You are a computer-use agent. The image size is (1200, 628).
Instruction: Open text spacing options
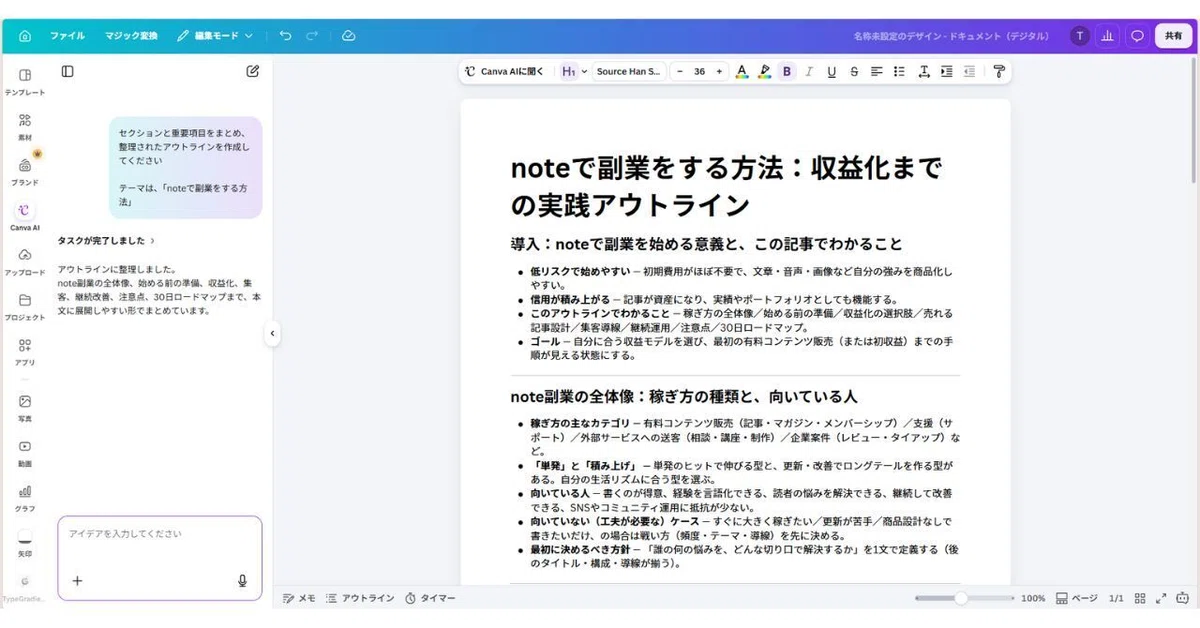923,72
